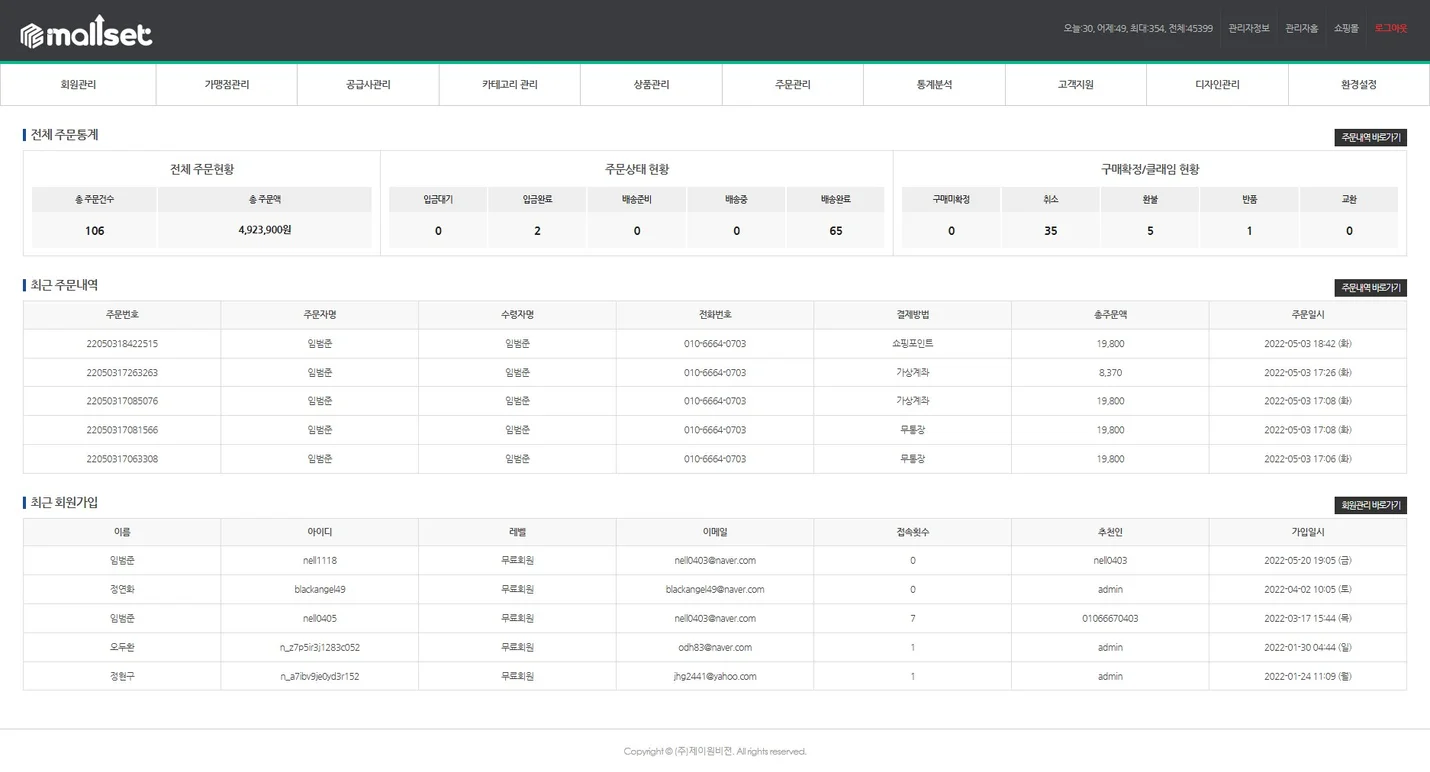This screenshot has height=772, width=1430.
Task: Click the 배송완료 count value 65
Action: 836,231
